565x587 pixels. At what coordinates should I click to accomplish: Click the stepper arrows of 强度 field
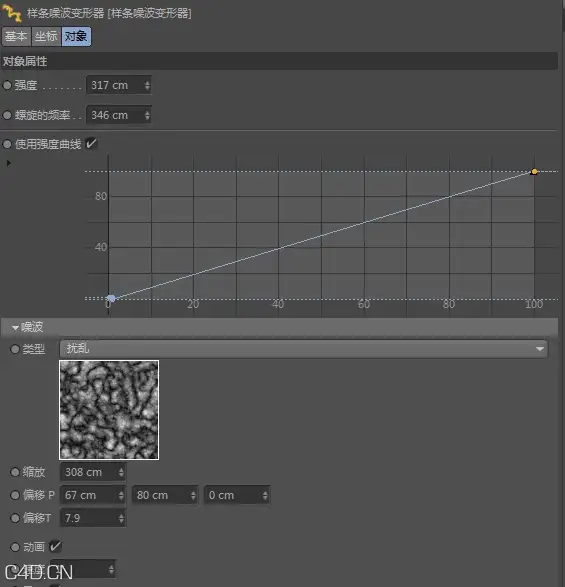coord(148,85)
